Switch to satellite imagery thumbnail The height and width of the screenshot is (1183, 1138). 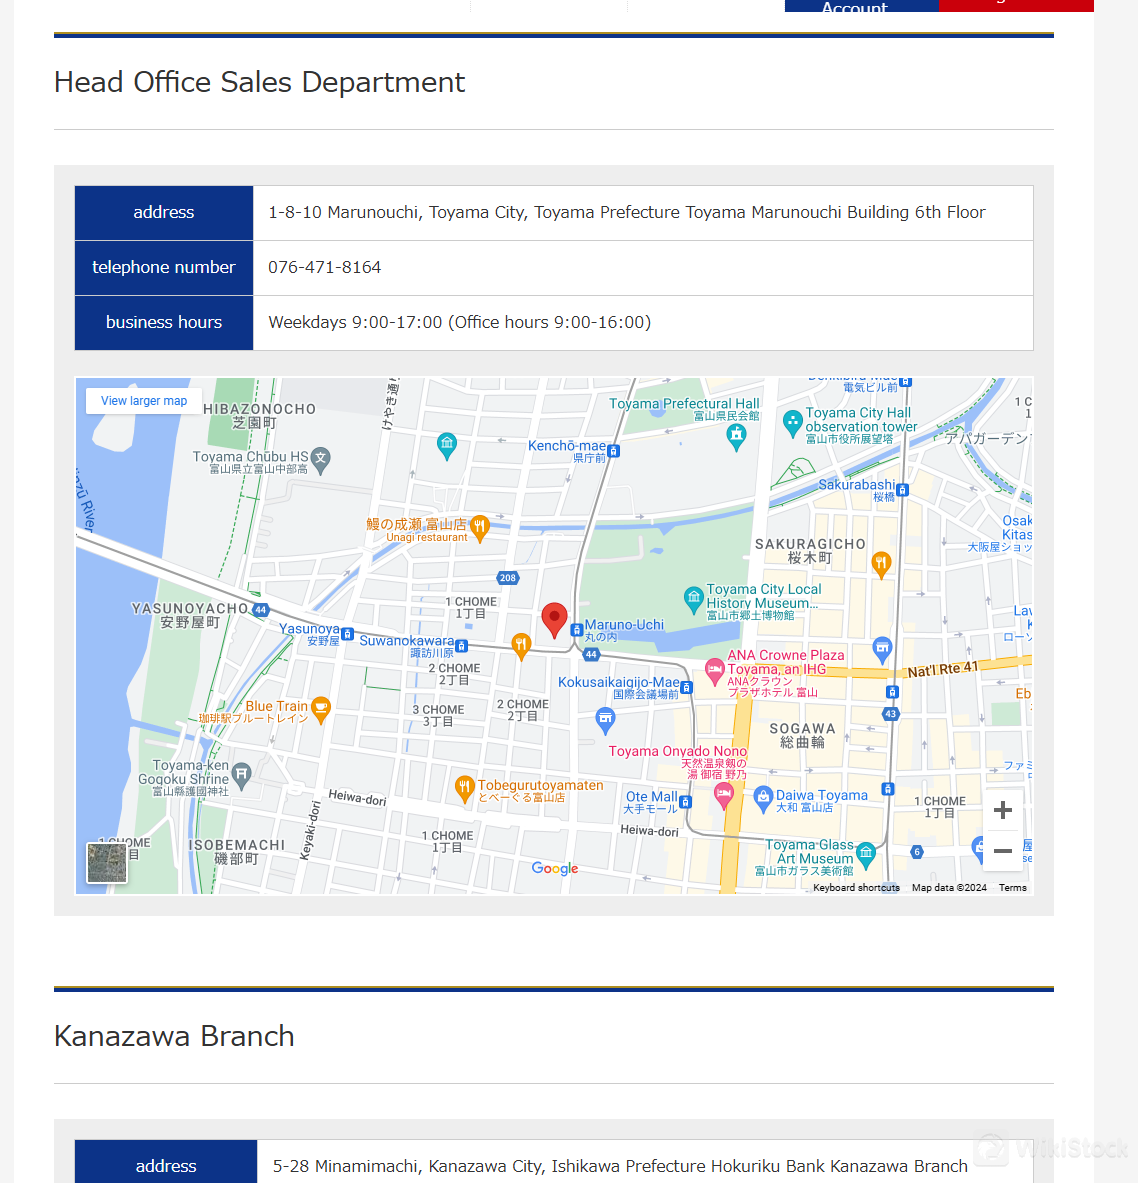pyautogui.click(x=106, y=862)
